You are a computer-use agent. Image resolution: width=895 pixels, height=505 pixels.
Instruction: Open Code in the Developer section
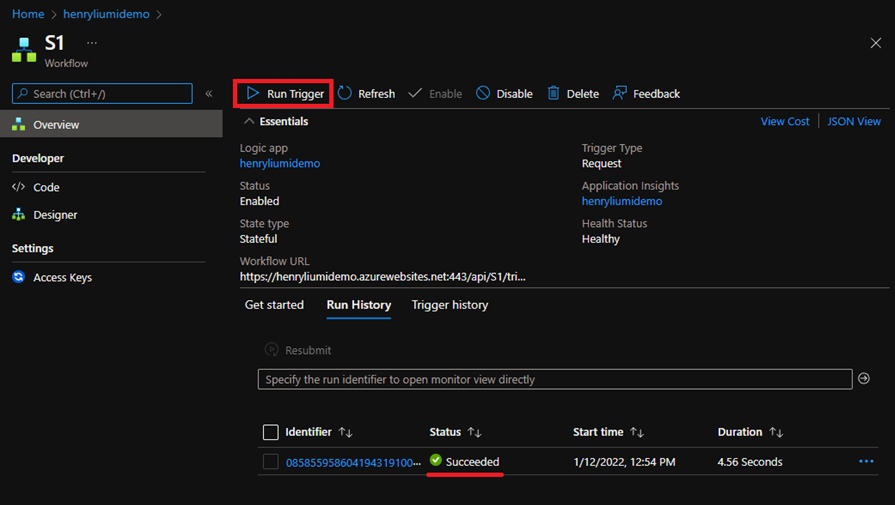tap(46, 187)
